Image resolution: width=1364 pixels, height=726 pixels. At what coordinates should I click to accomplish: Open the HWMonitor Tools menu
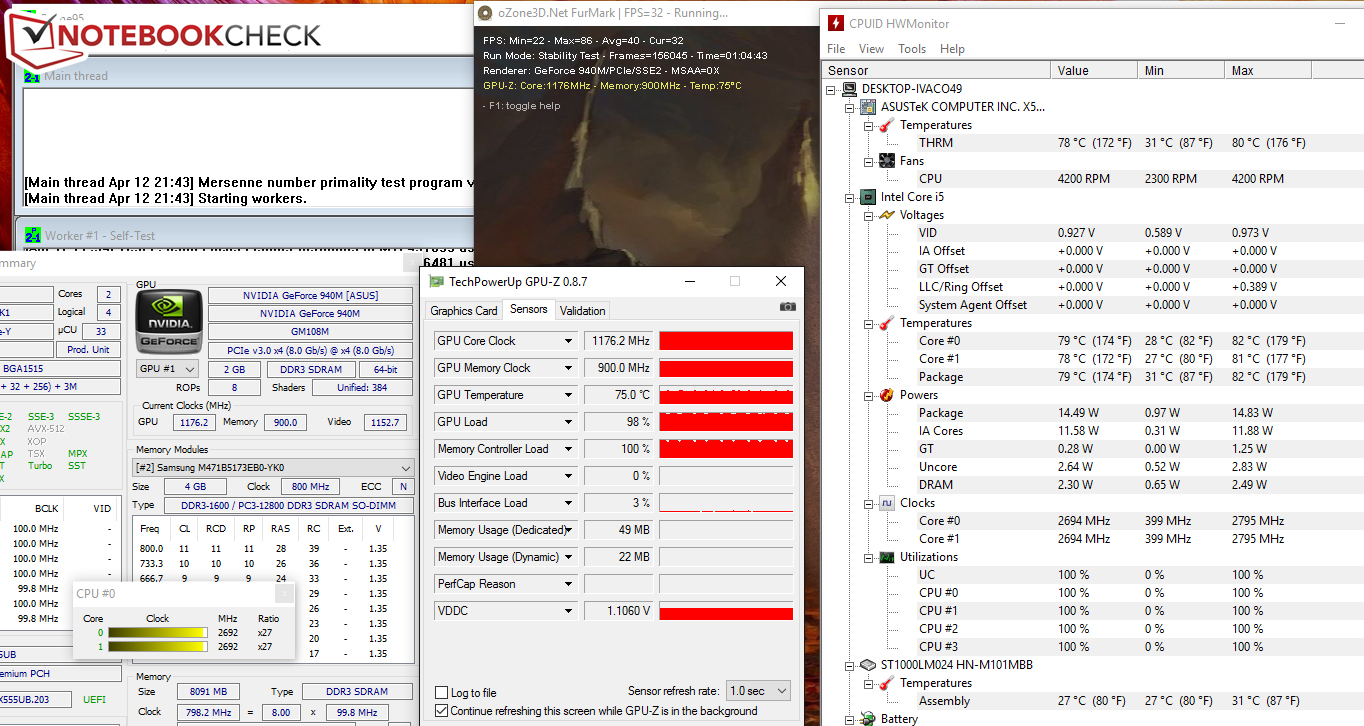point(912,49)
